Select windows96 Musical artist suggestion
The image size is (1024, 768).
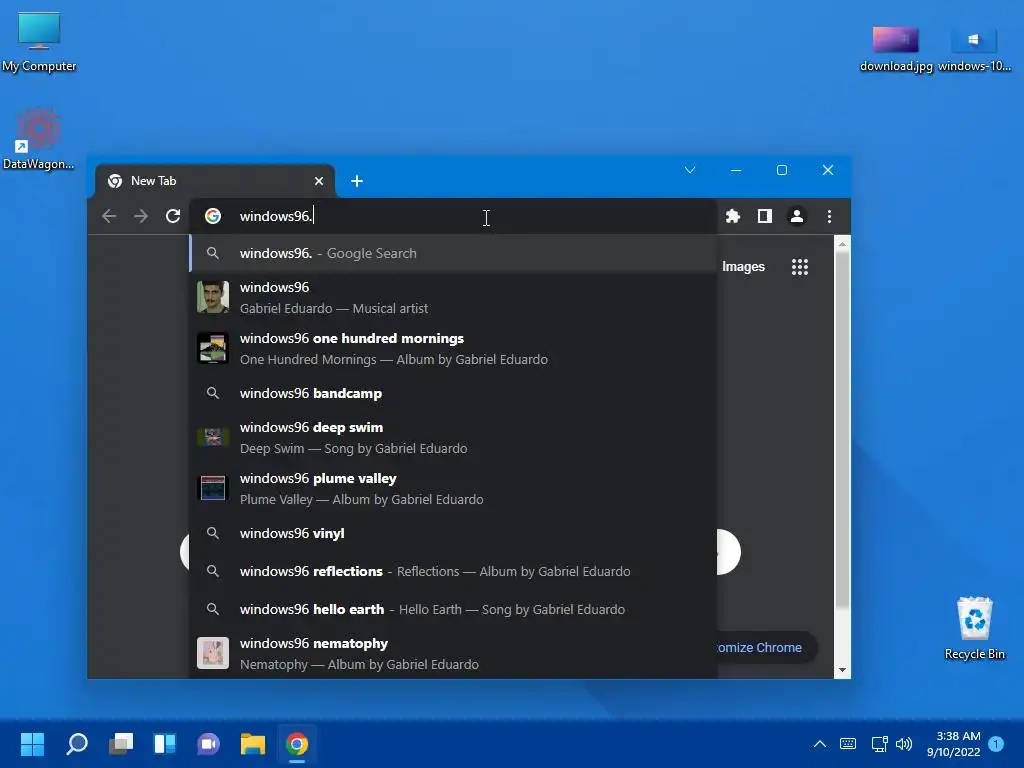point(453,298)
